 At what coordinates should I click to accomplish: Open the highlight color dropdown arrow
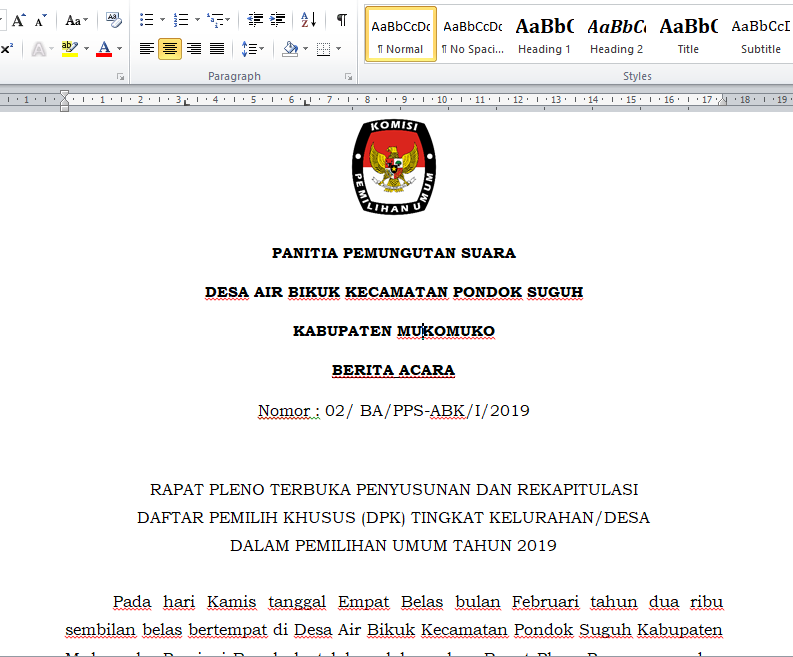86,49
